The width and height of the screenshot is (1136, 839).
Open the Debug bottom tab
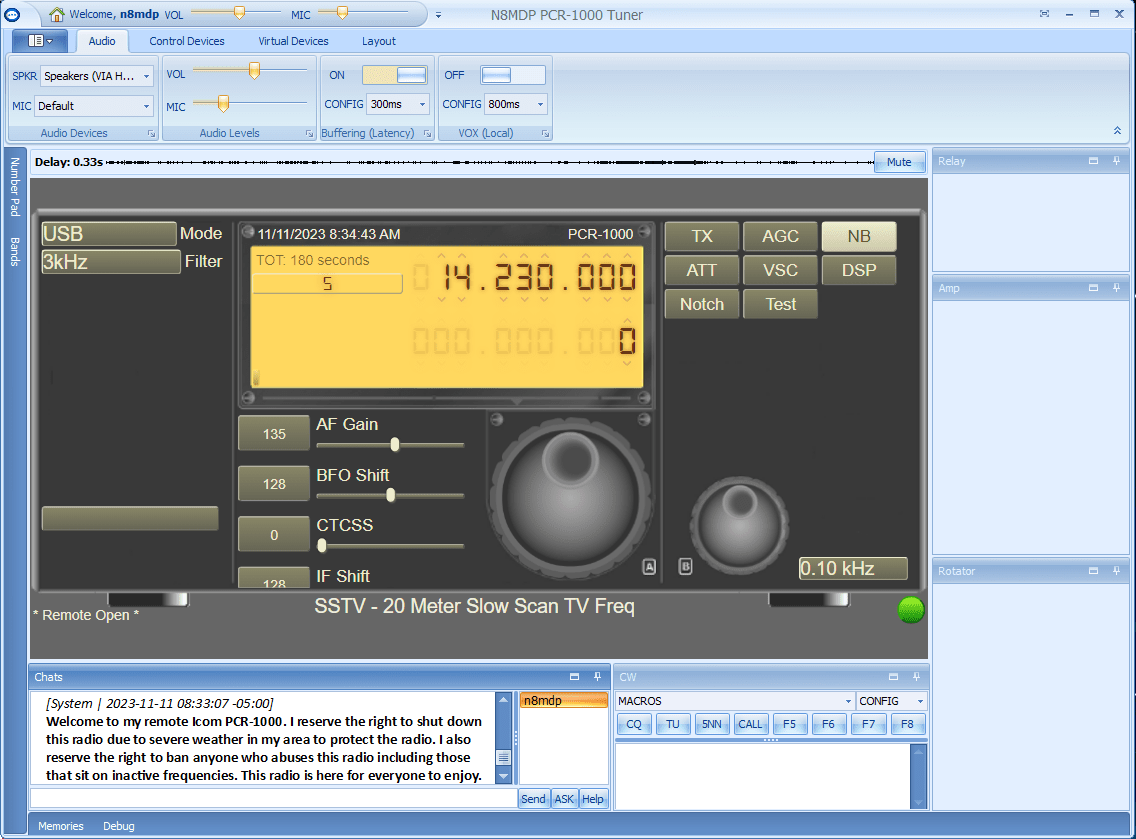(x=119, y=826)
